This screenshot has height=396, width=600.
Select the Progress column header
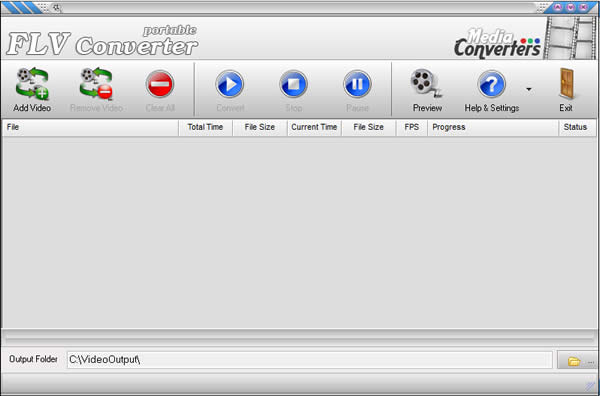tap(493, 127)
